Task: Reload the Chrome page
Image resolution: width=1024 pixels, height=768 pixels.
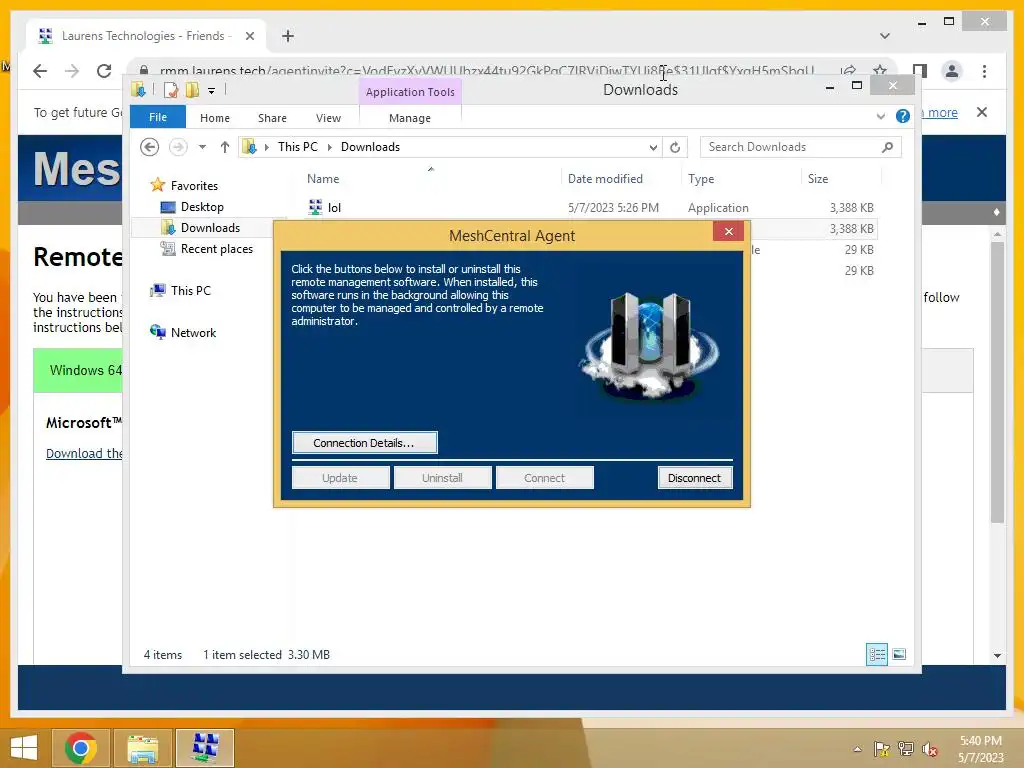Action: (104, 71)
